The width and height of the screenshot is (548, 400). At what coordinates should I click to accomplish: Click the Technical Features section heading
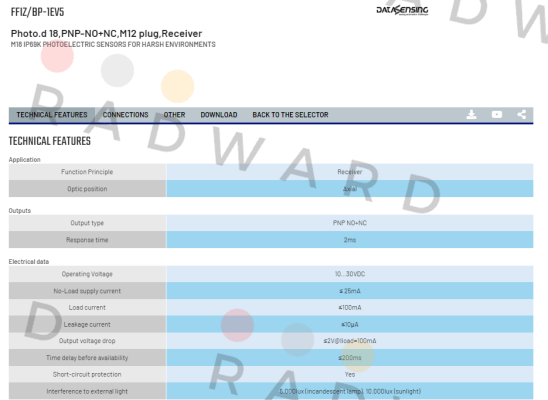(x=50, y=141)
